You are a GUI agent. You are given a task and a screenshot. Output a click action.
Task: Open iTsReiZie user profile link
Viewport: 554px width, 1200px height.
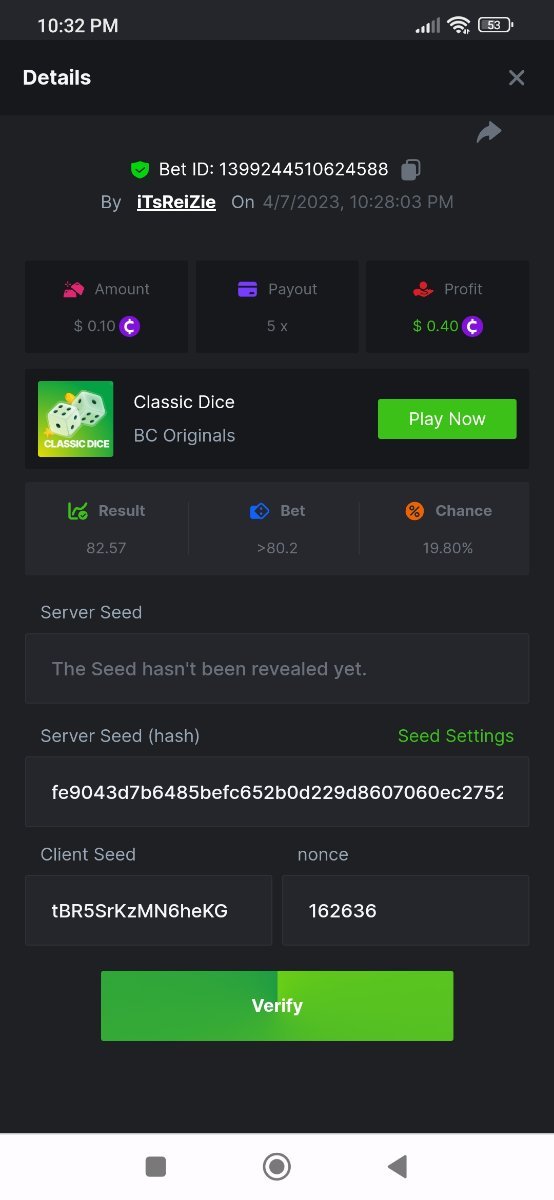click(x=176, y=202)
